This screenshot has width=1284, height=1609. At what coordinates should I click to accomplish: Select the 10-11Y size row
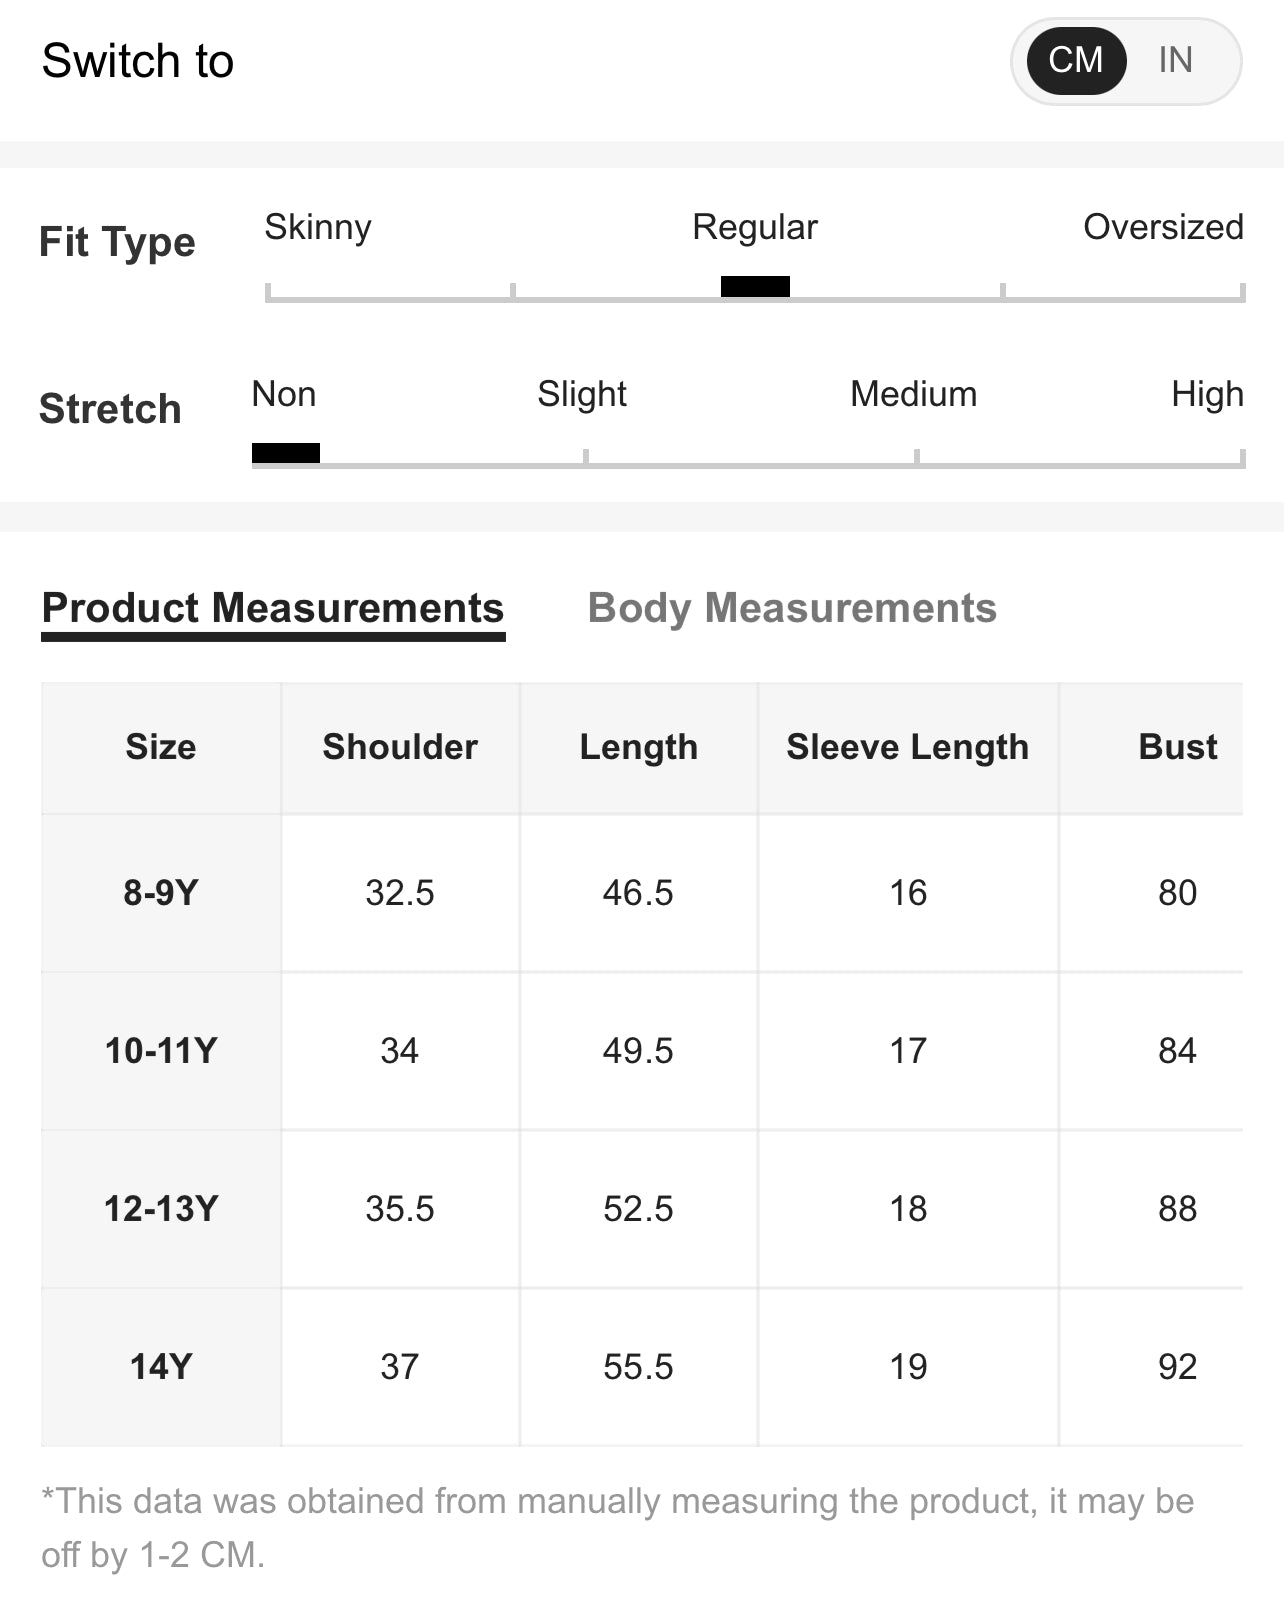pyautogui.click(x=161, y=1050)
